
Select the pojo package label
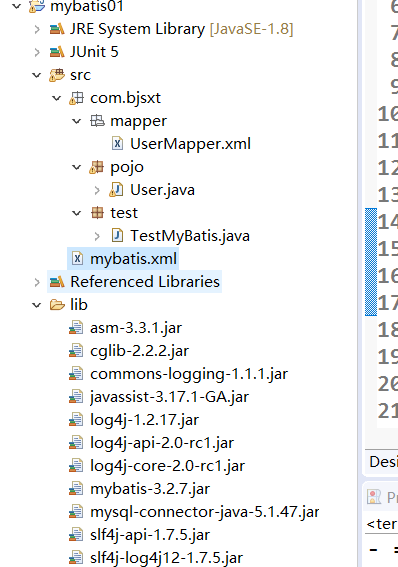coord(127,167)
